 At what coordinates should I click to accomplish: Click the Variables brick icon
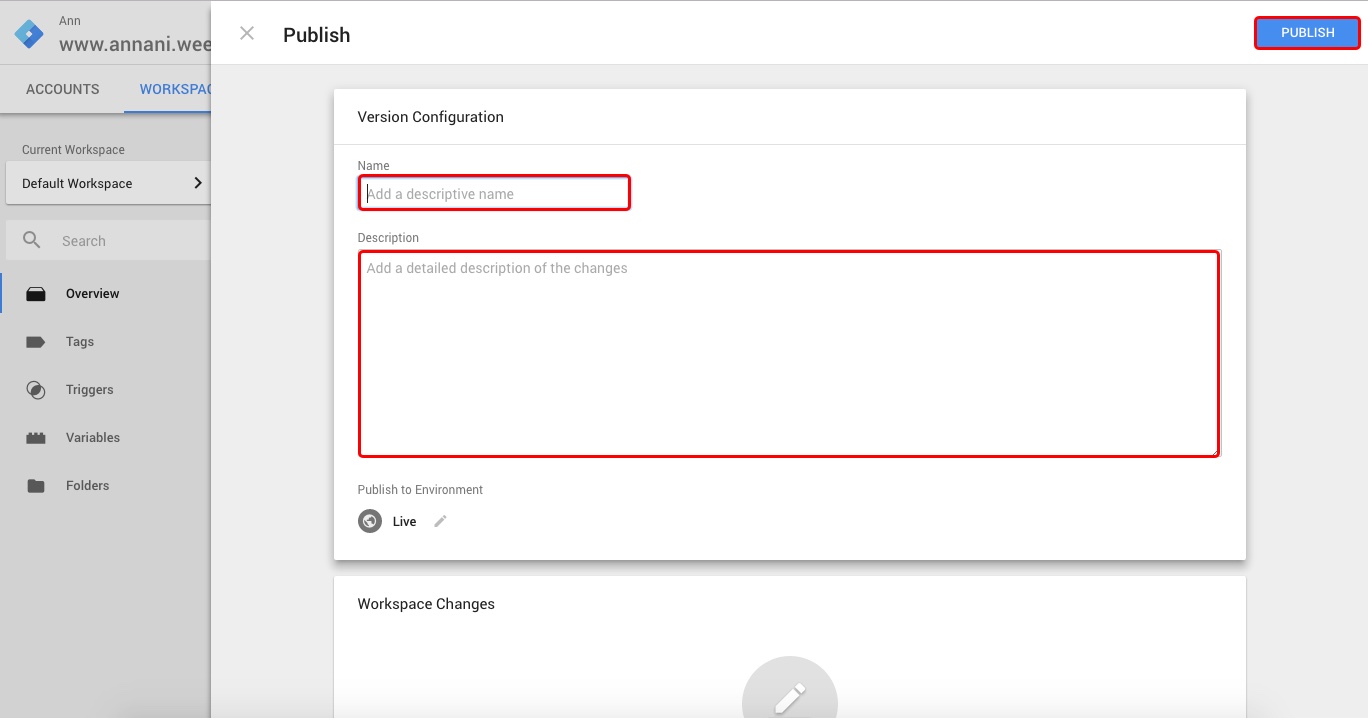36,438
